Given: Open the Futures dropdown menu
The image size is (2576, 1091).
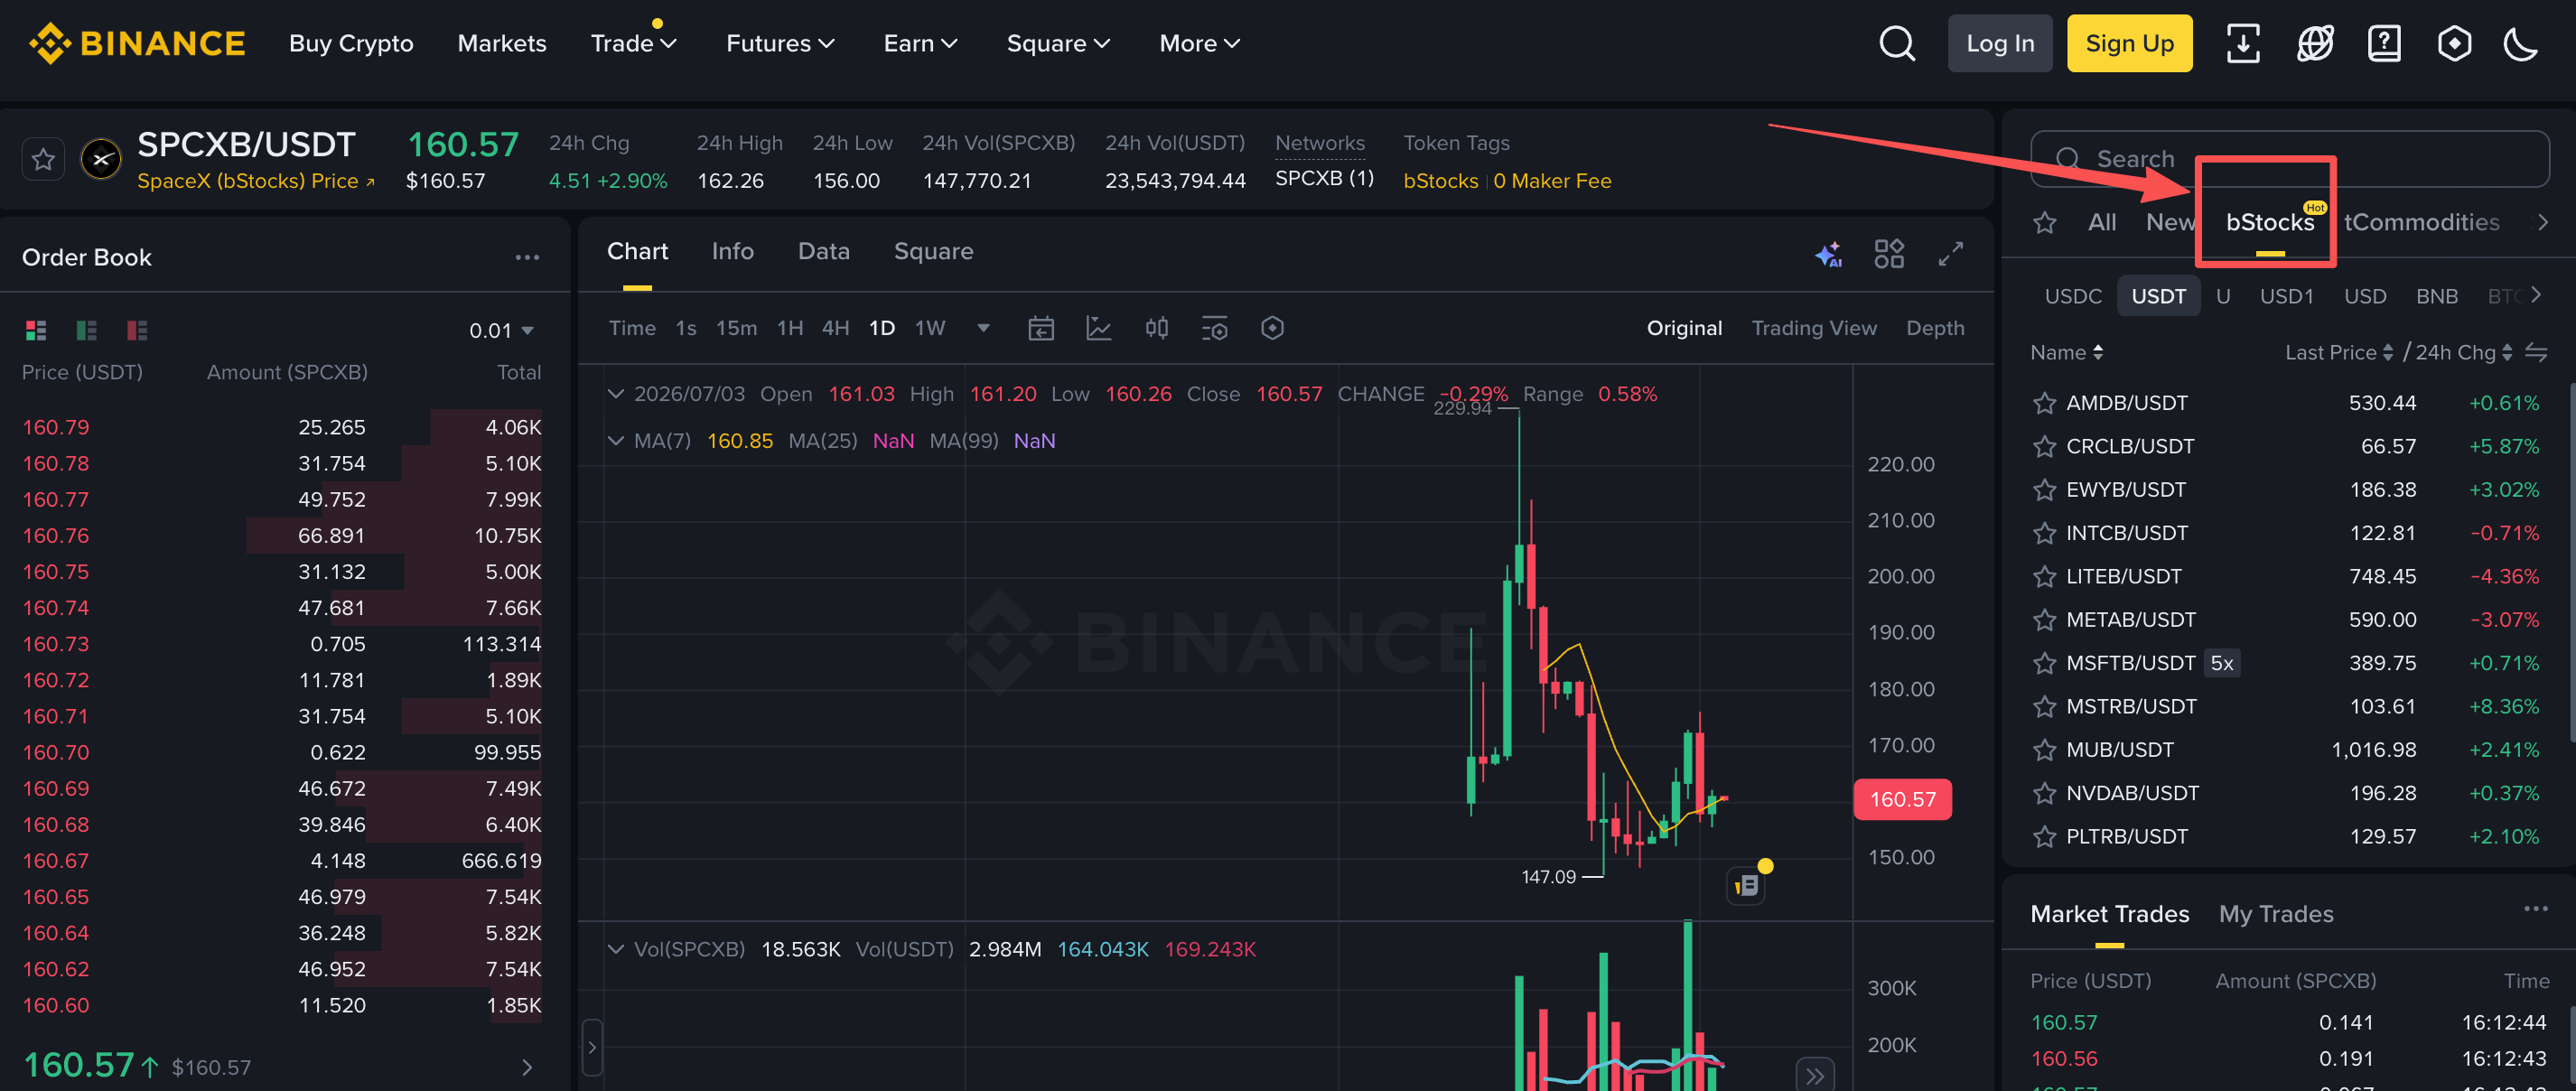Looking at the screenshot, I should [780, 43].
